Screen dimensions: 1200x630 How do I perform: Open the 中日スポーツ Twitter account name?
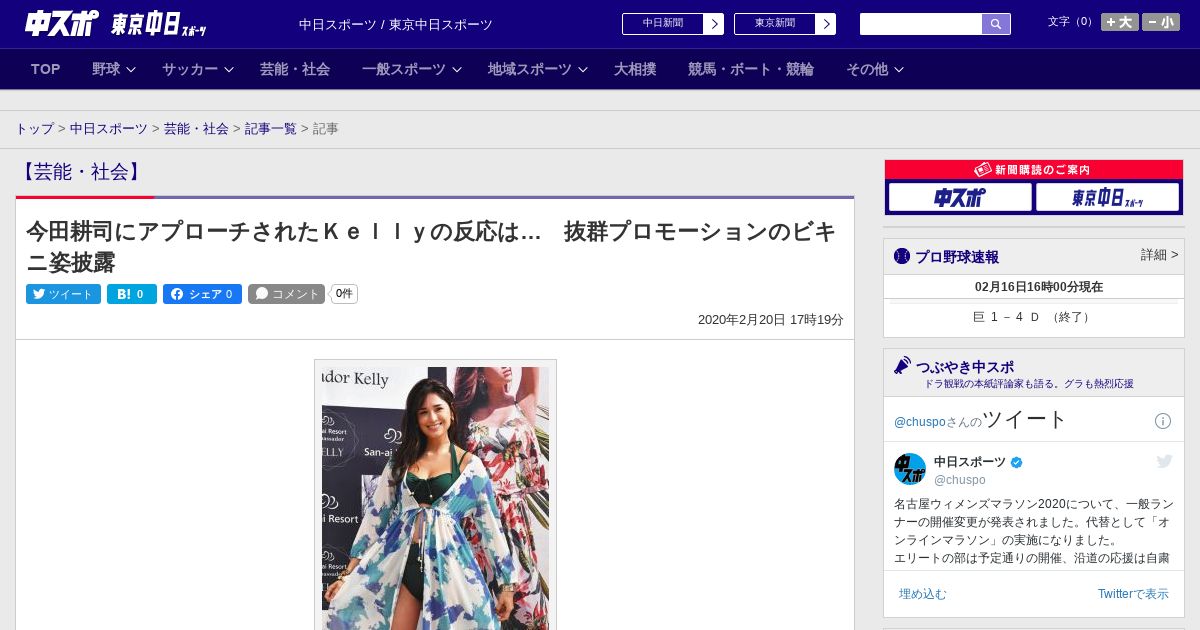coord(970,462)
